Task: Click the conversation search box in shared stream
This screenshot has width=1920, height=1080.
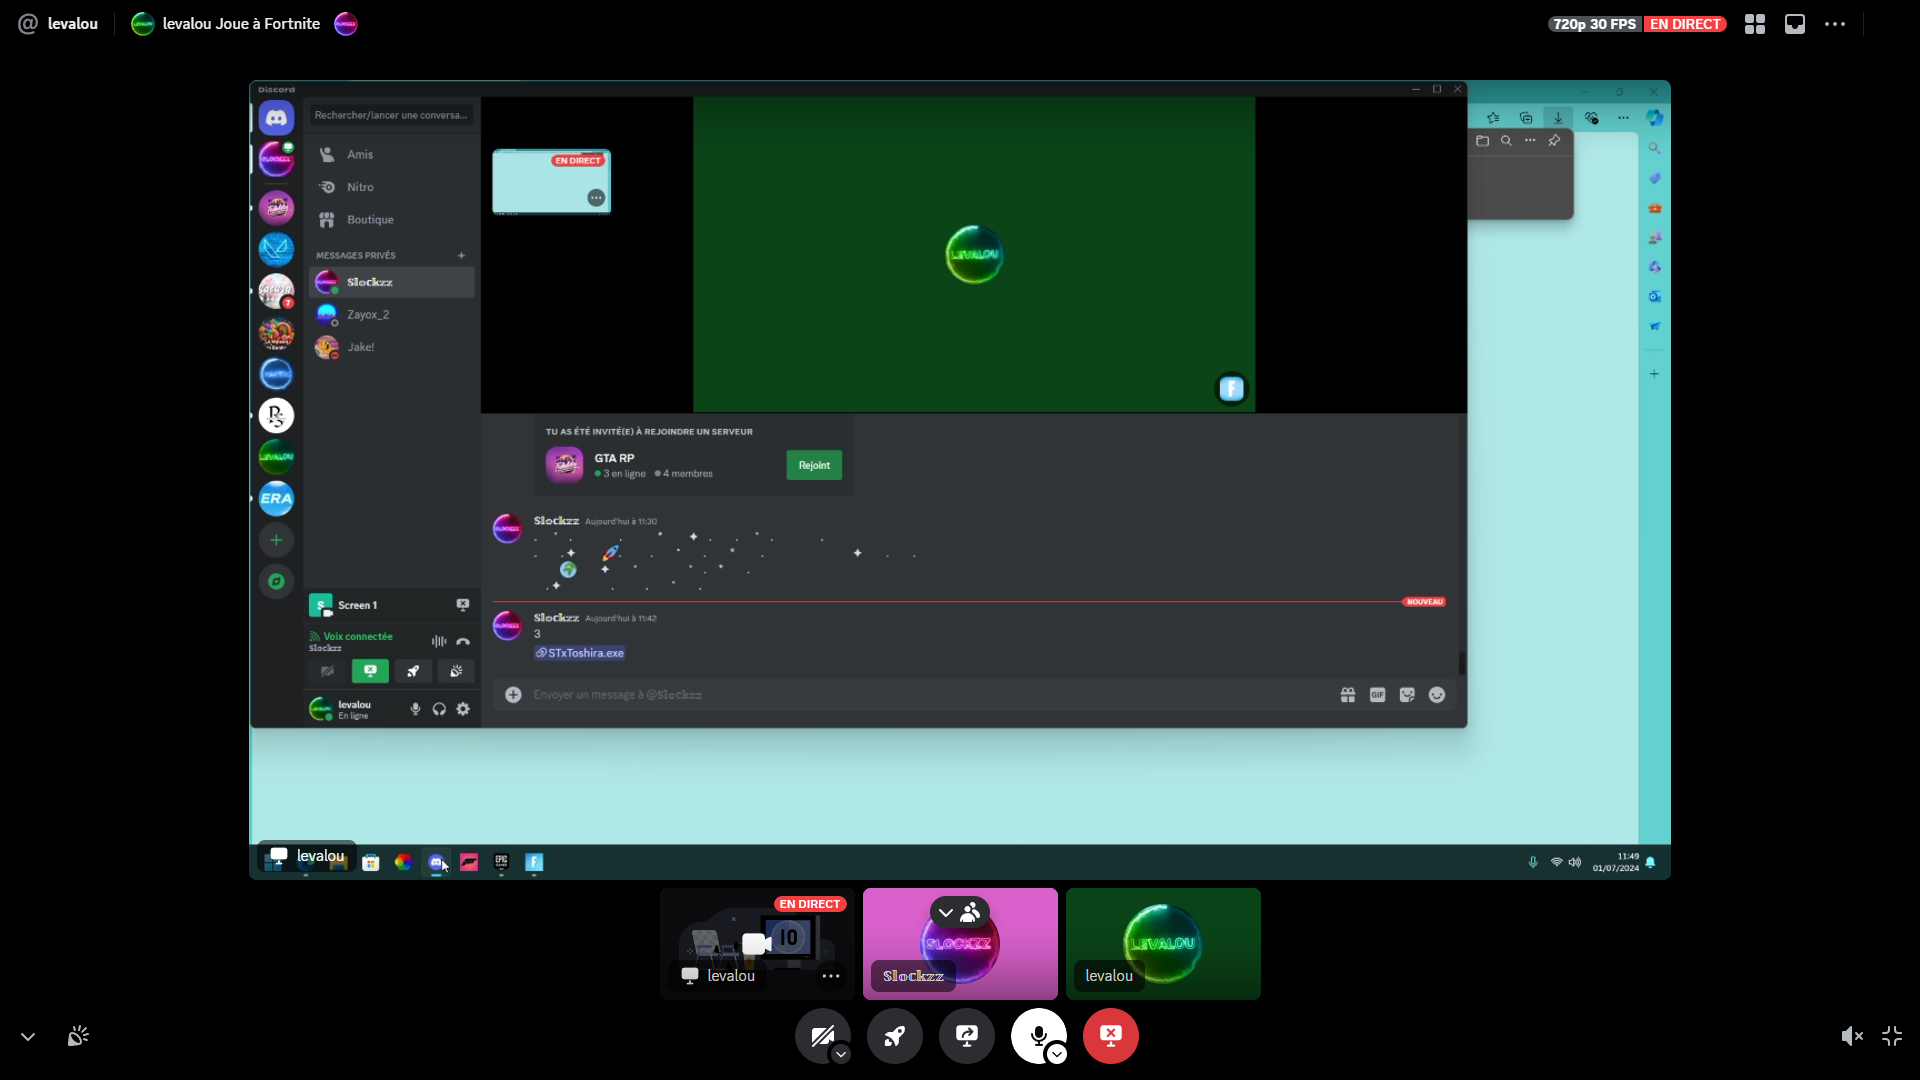Action: click(x=391, y=115)
